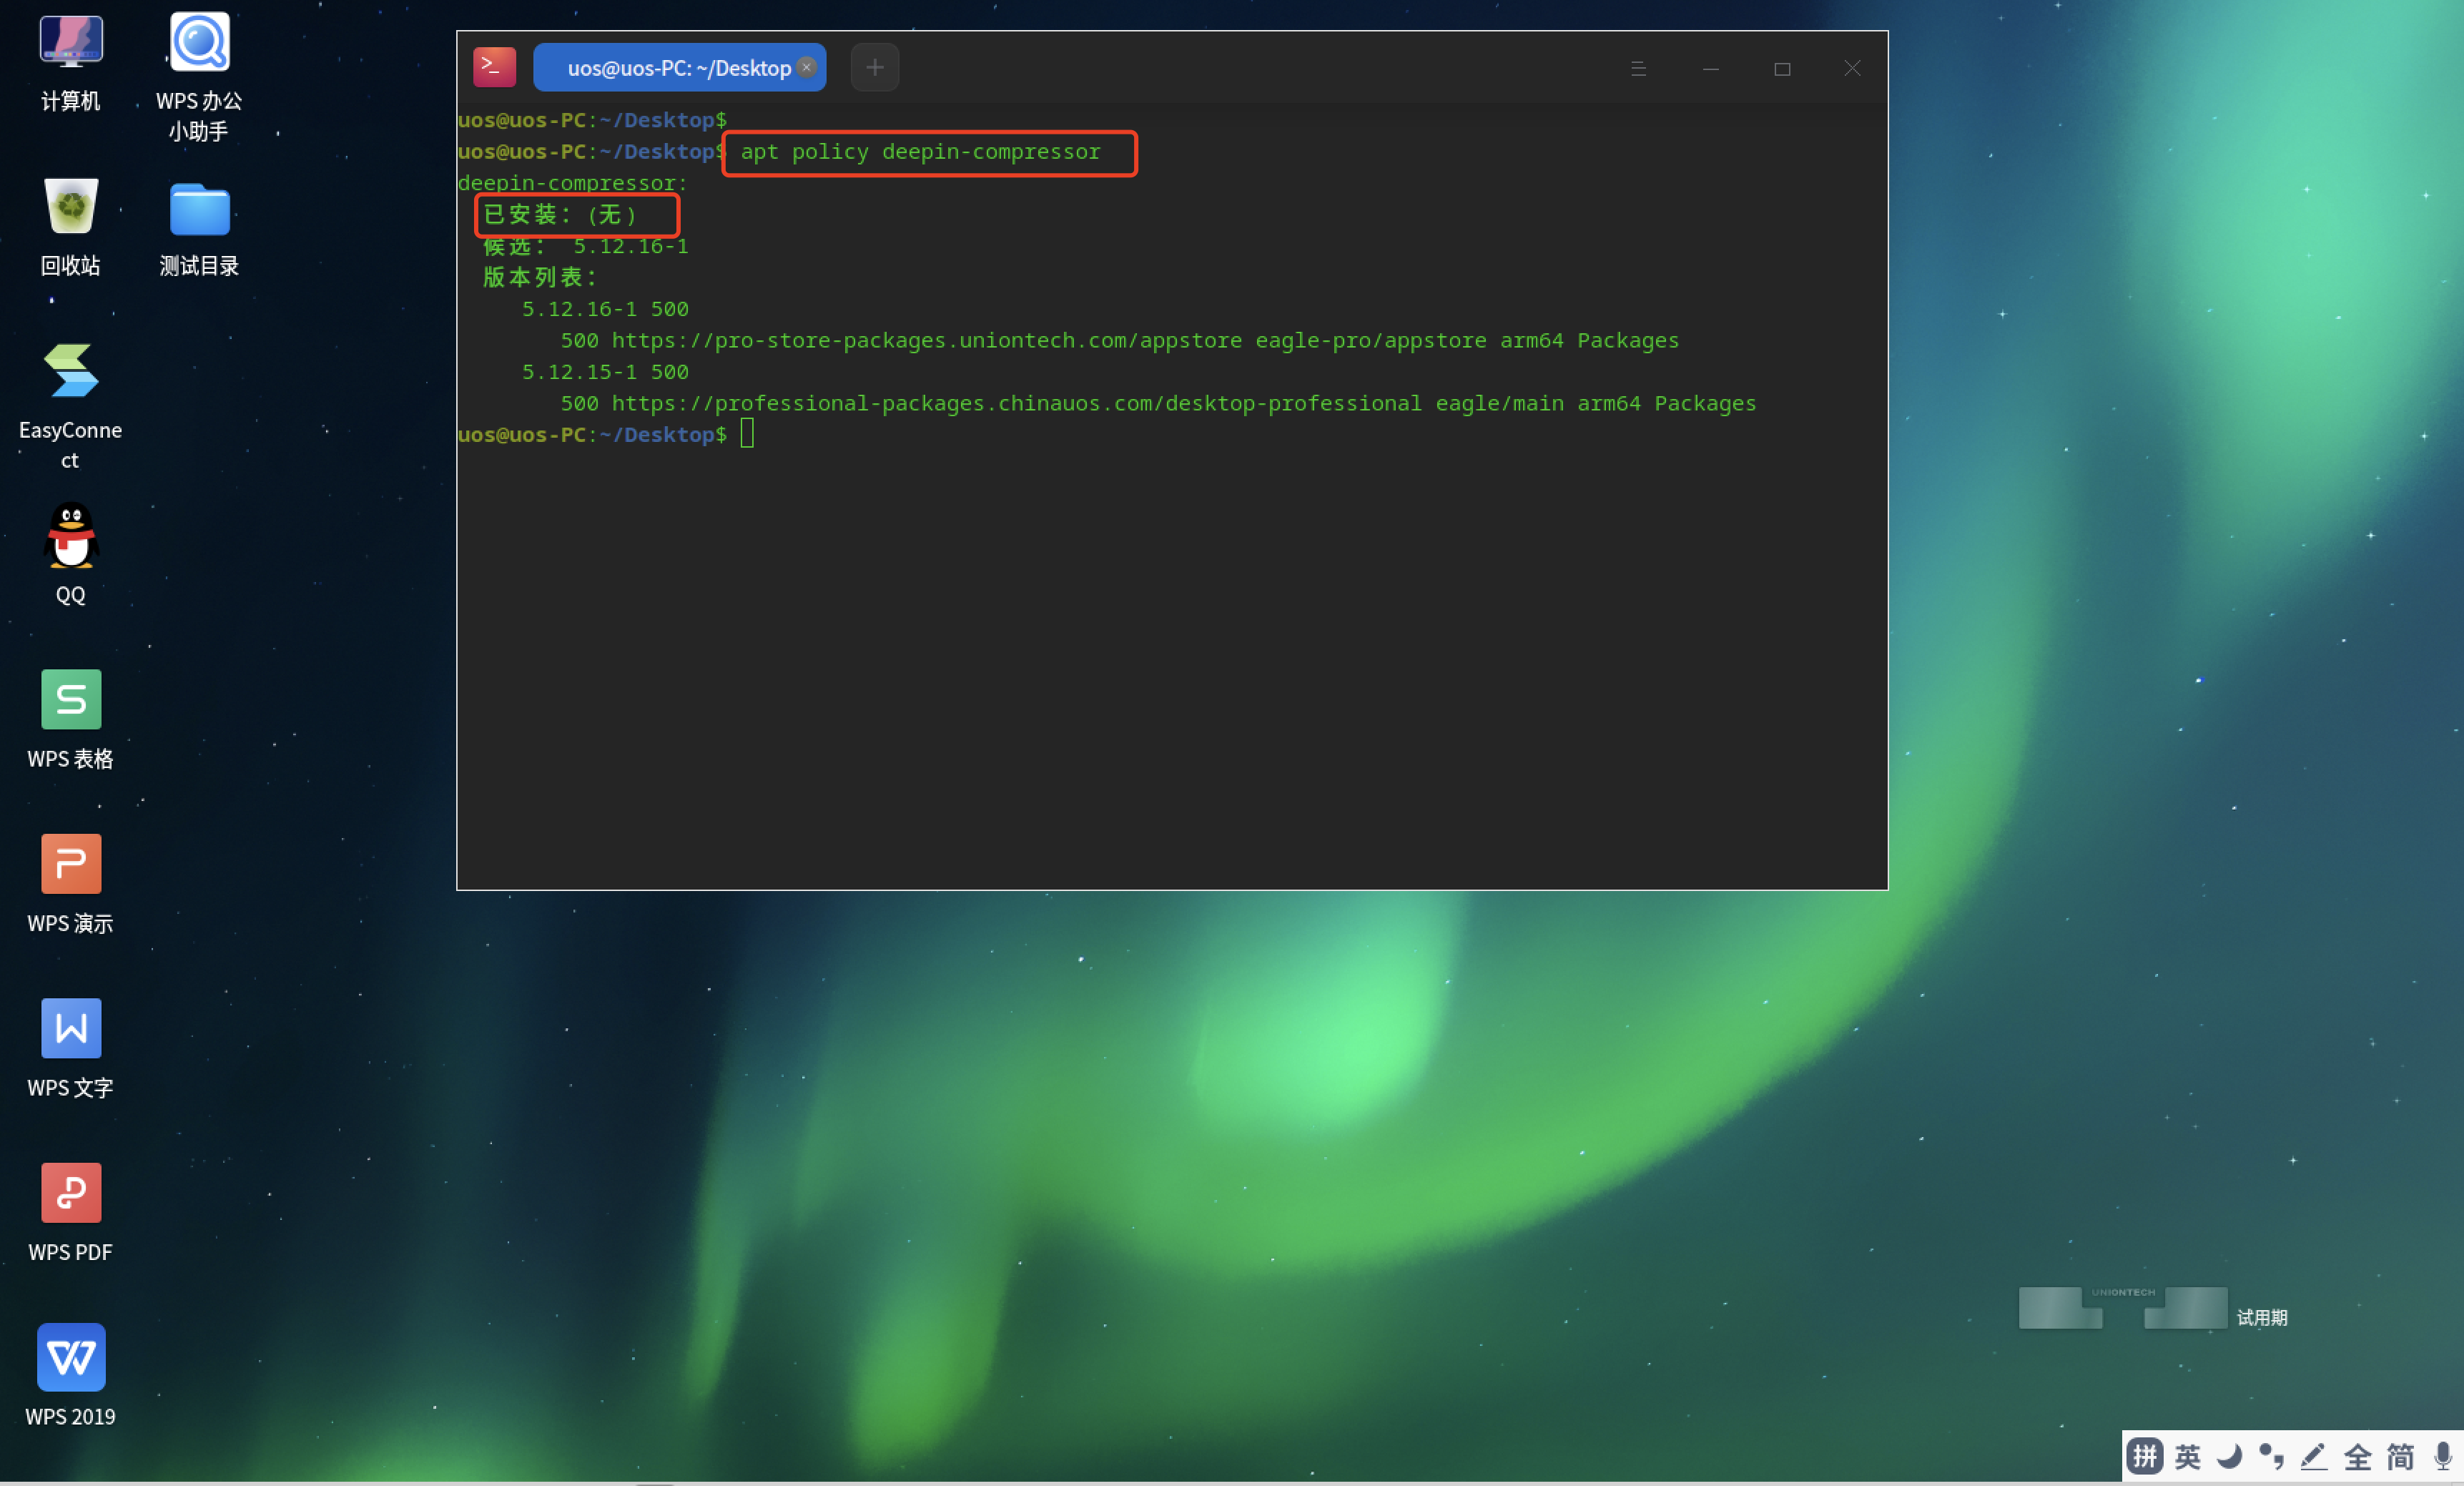Launch the WPS PDF icon
This screenshot has height=1486, width=2464.
70,1193
